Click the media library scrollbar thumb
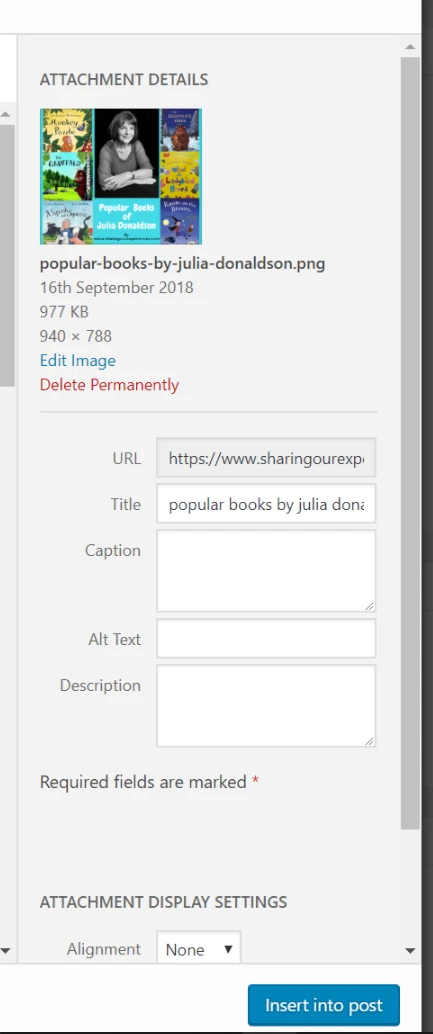This screenshot has width=433, height=1034. pos(5,256)
